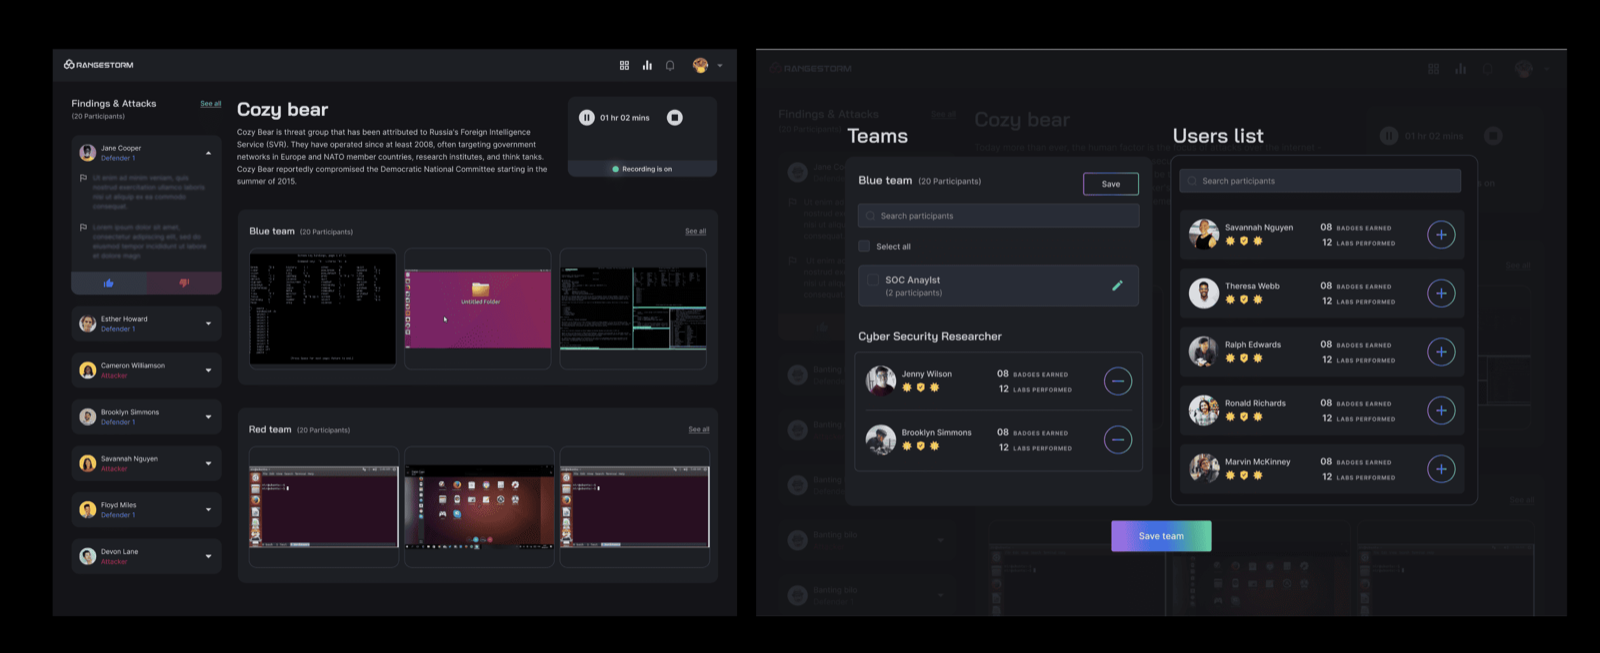1600x653 pixels.
Task: Click the Recording is on status indicator
Action: [642, 169]
